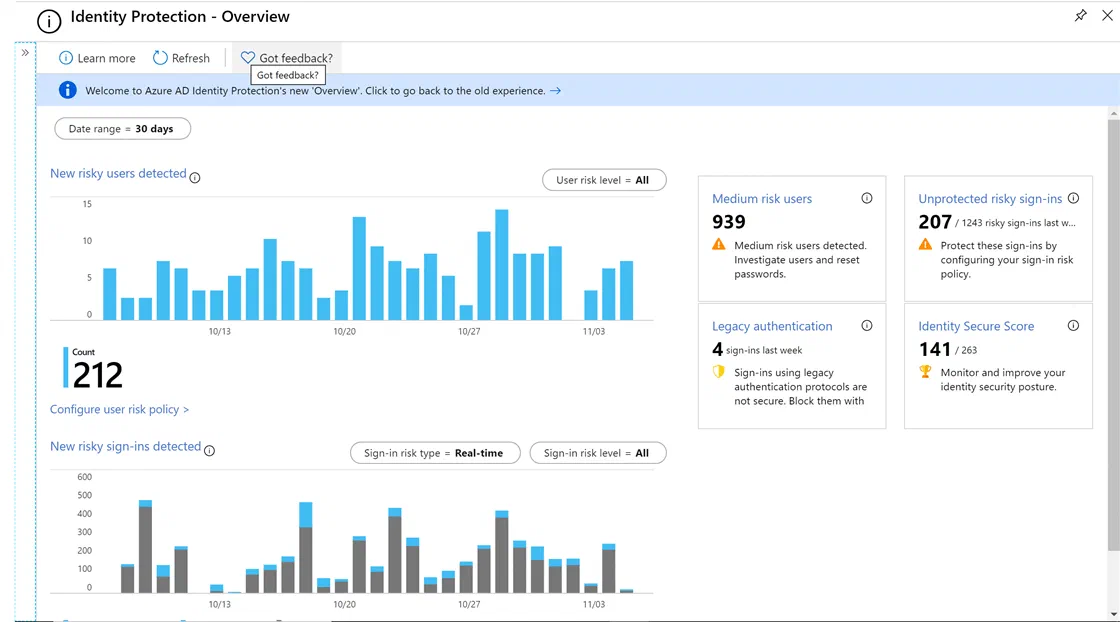Open the New risky sign-ins detected title link
1120x622 pixels.
coord(125,446)
